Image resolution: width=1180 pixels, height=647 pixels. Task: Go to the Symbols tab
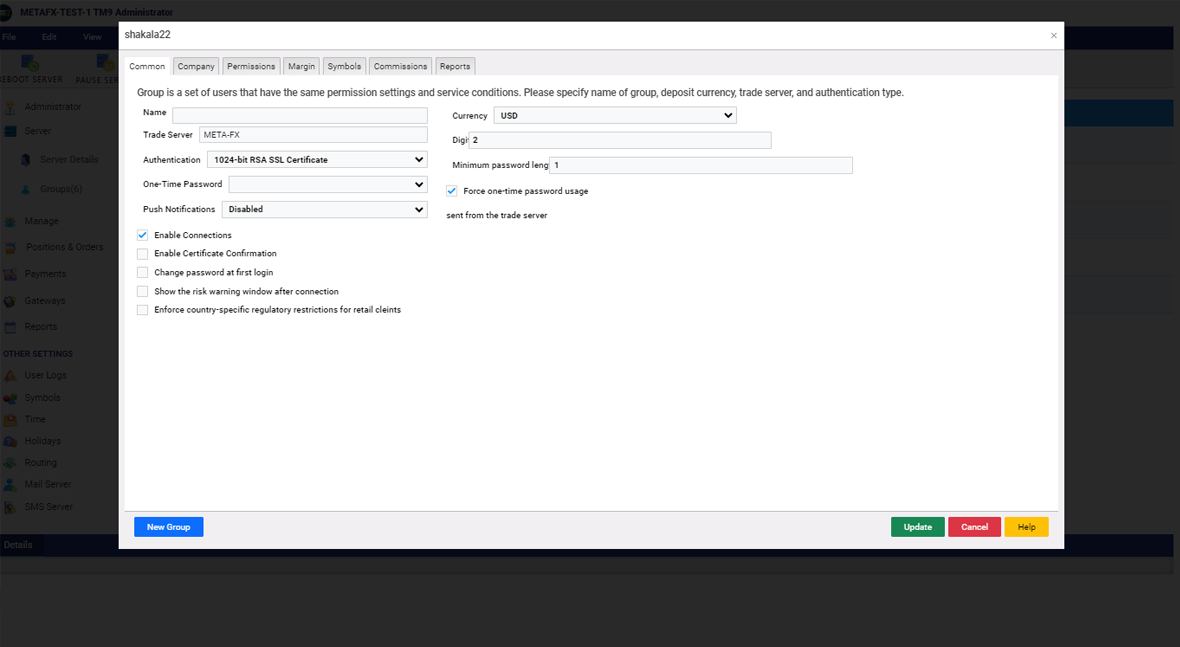(x=344, y=66)
